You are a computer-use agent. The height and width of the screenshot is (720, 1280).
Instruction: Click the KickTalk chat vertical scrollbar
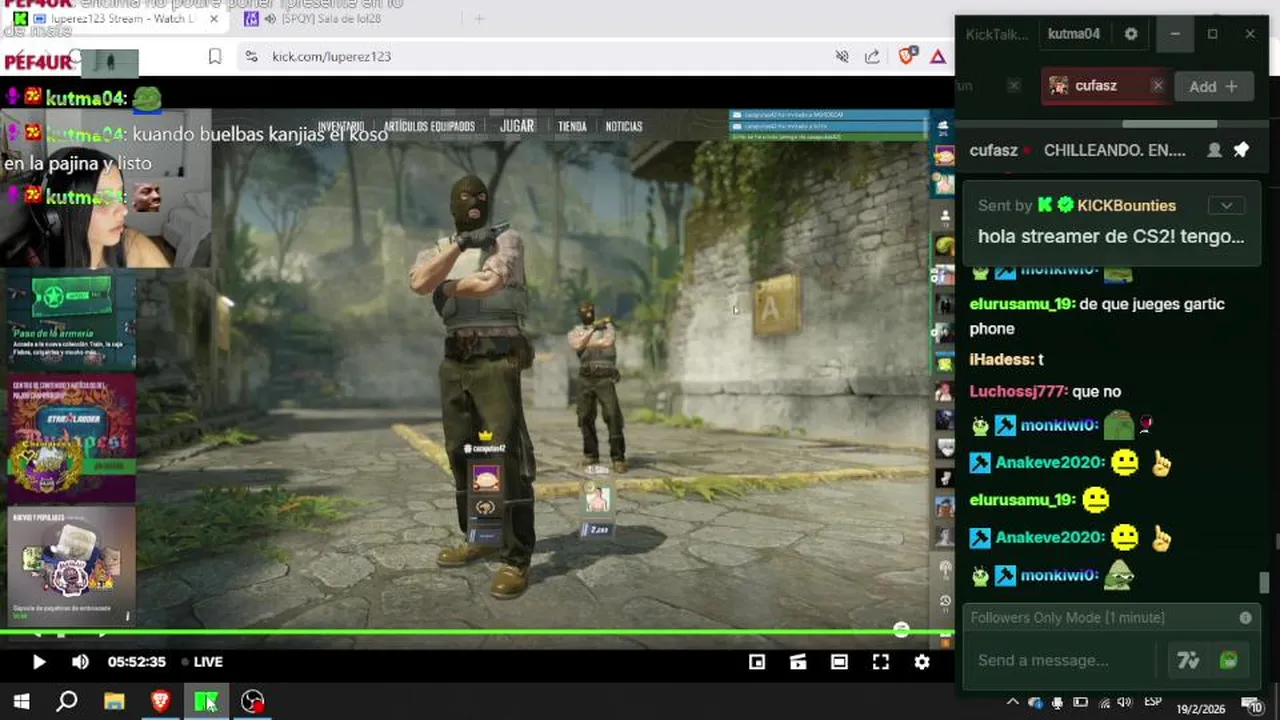[1264, 582]
